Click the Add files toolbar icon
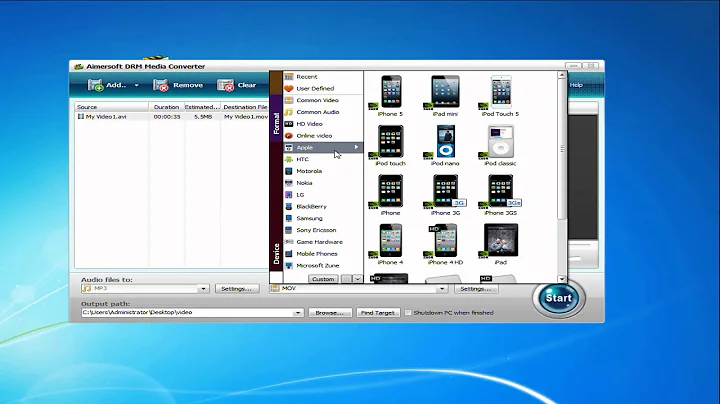The image size is (720, 404). click(x=96, y=85)
